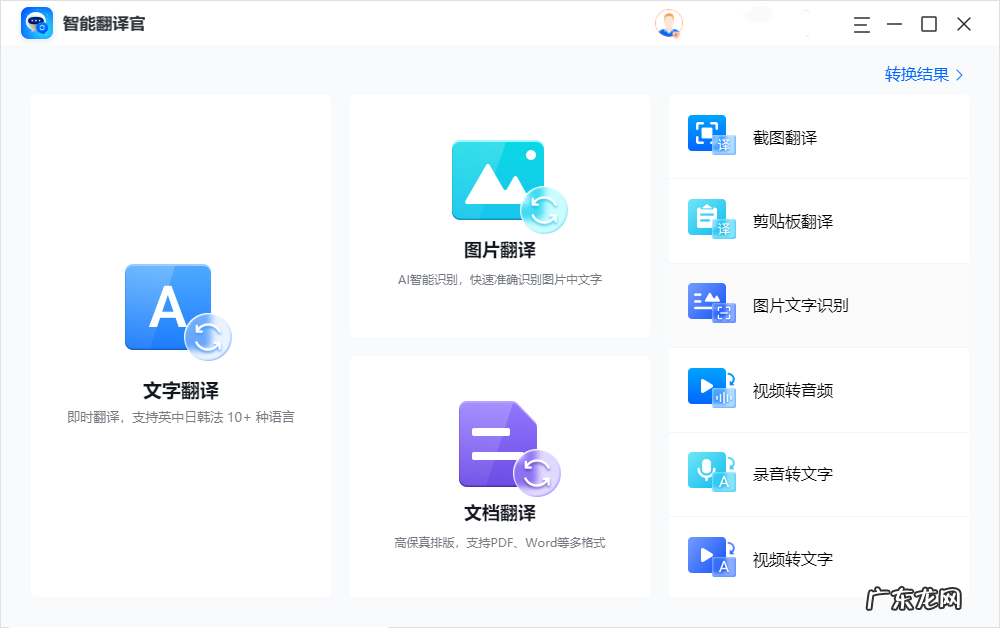
Task: Open the 视频转音频 video-to-audio icon
Action: click(x=711, y=388)
